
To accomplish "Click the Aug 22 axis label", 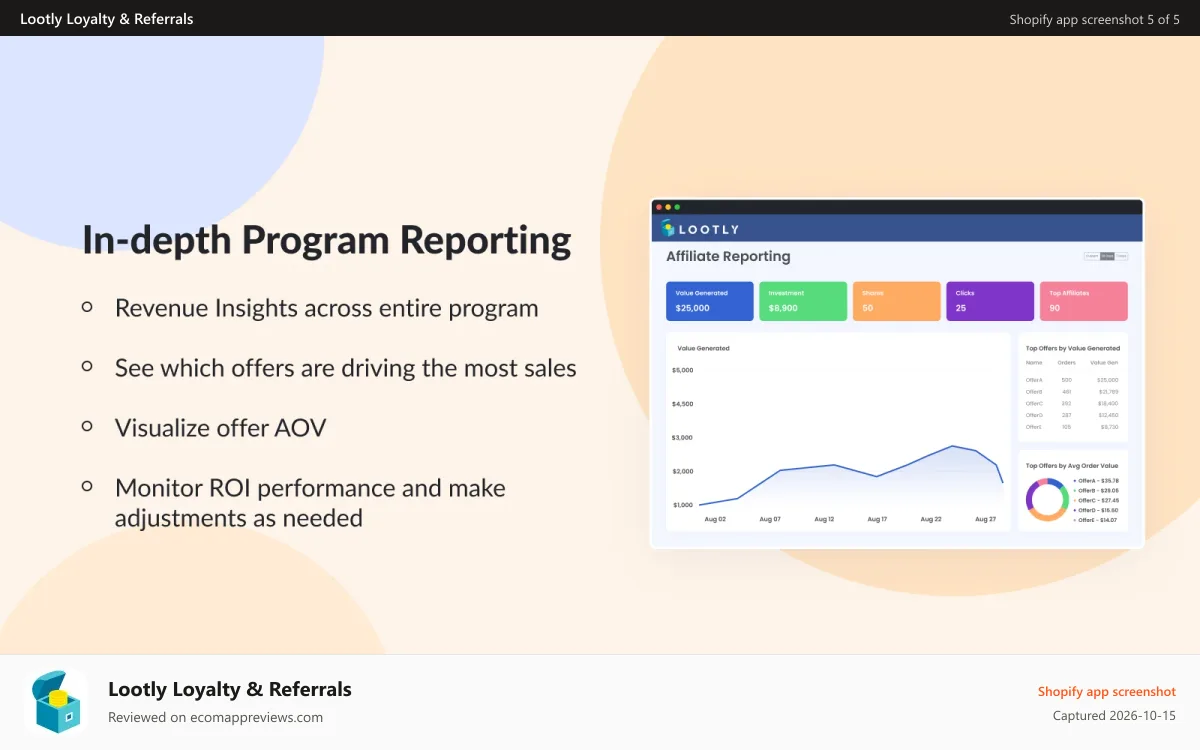I will coord(931,519).
